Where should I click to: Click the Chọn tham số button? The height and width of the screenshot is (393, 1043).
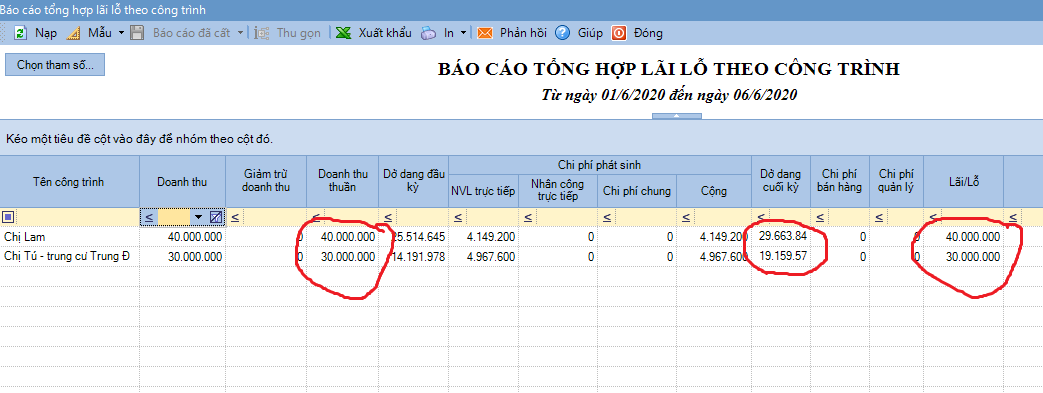click(x=55, y=65)
